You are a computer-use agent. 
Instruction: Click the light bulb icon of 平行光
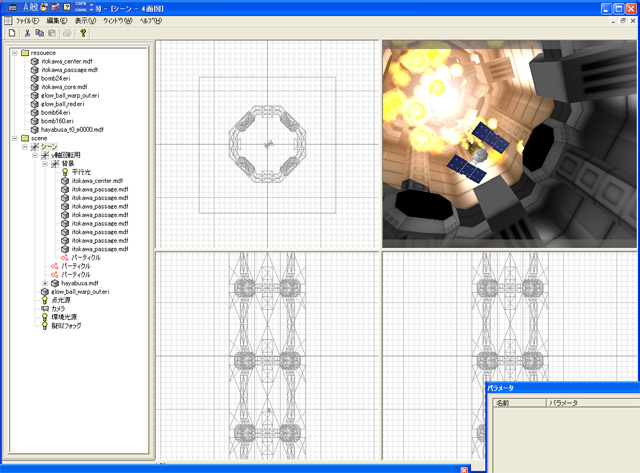[x=65, y=172]
